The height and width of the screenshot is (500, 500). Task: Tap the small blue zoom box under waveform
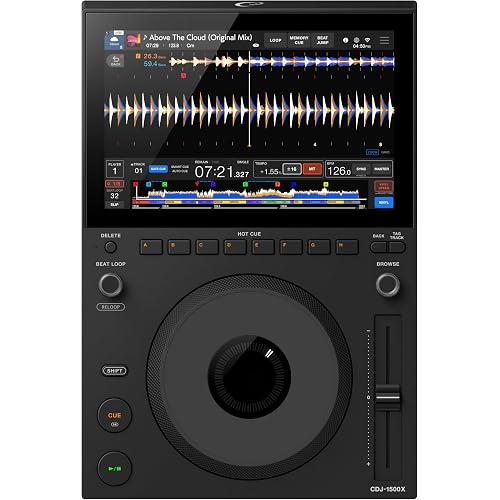pos(372,152)
